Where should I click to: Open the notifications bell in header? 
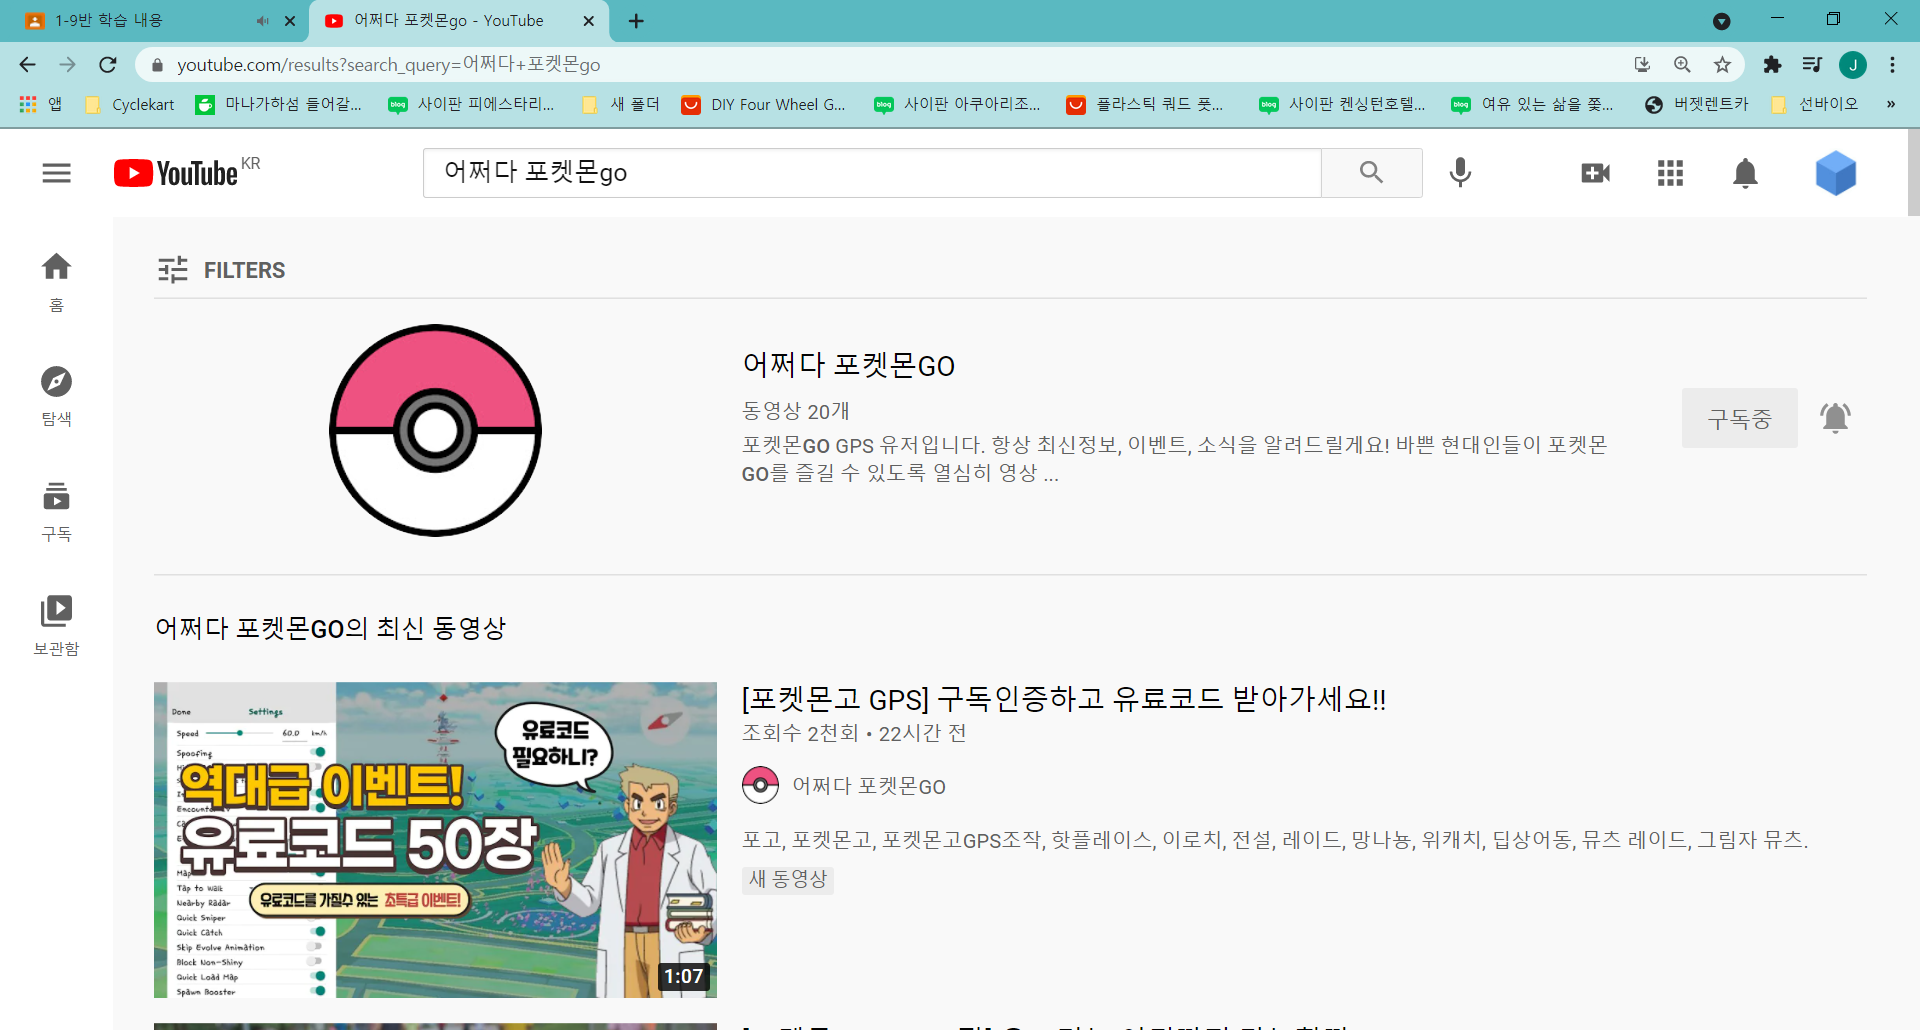[1745, 173]
